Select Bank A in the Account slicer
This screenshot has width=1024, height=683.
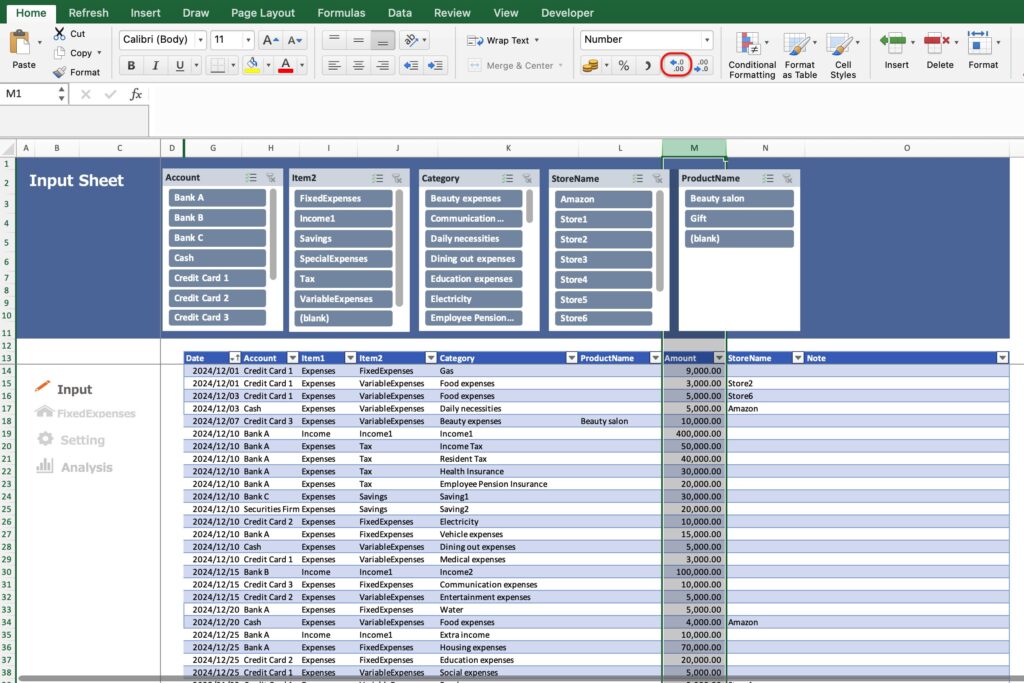(x=216, y=197)
